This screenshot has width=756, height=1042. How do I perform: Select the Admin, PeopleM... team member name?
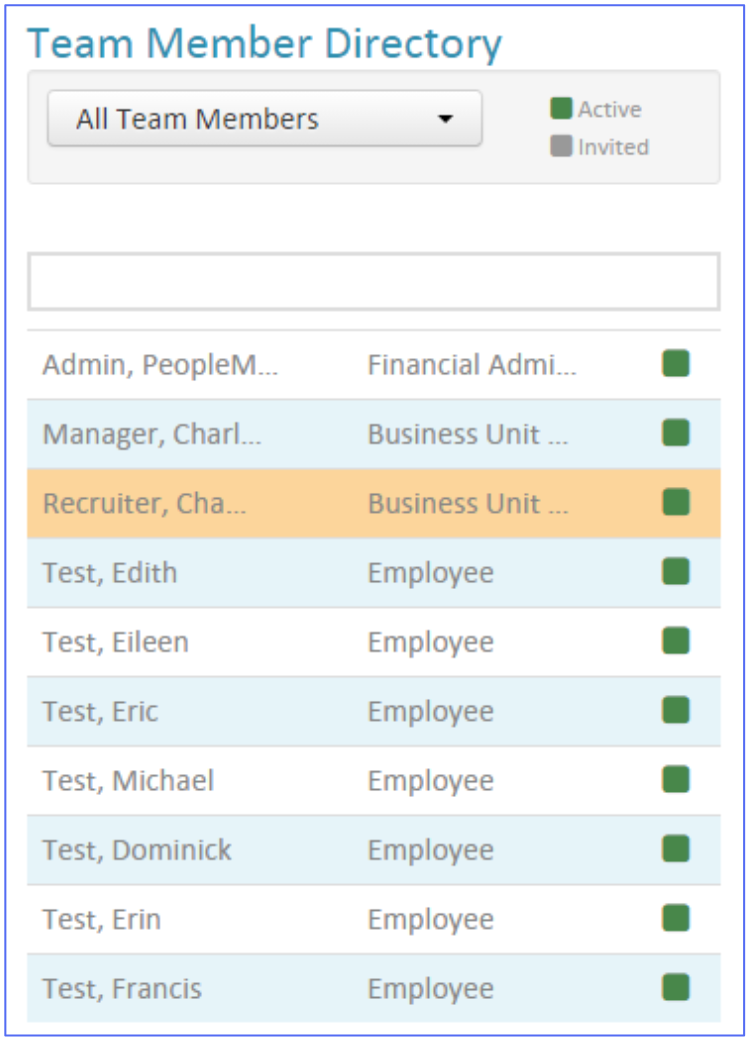click(160, 365)
